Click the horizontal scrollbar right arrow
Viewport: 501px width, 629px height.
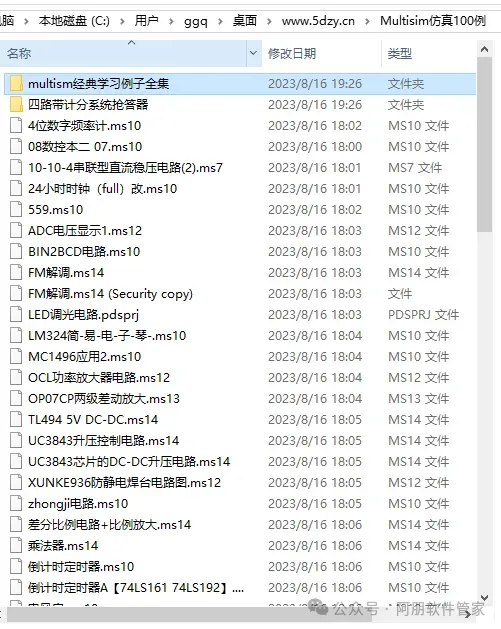[468, 615]
